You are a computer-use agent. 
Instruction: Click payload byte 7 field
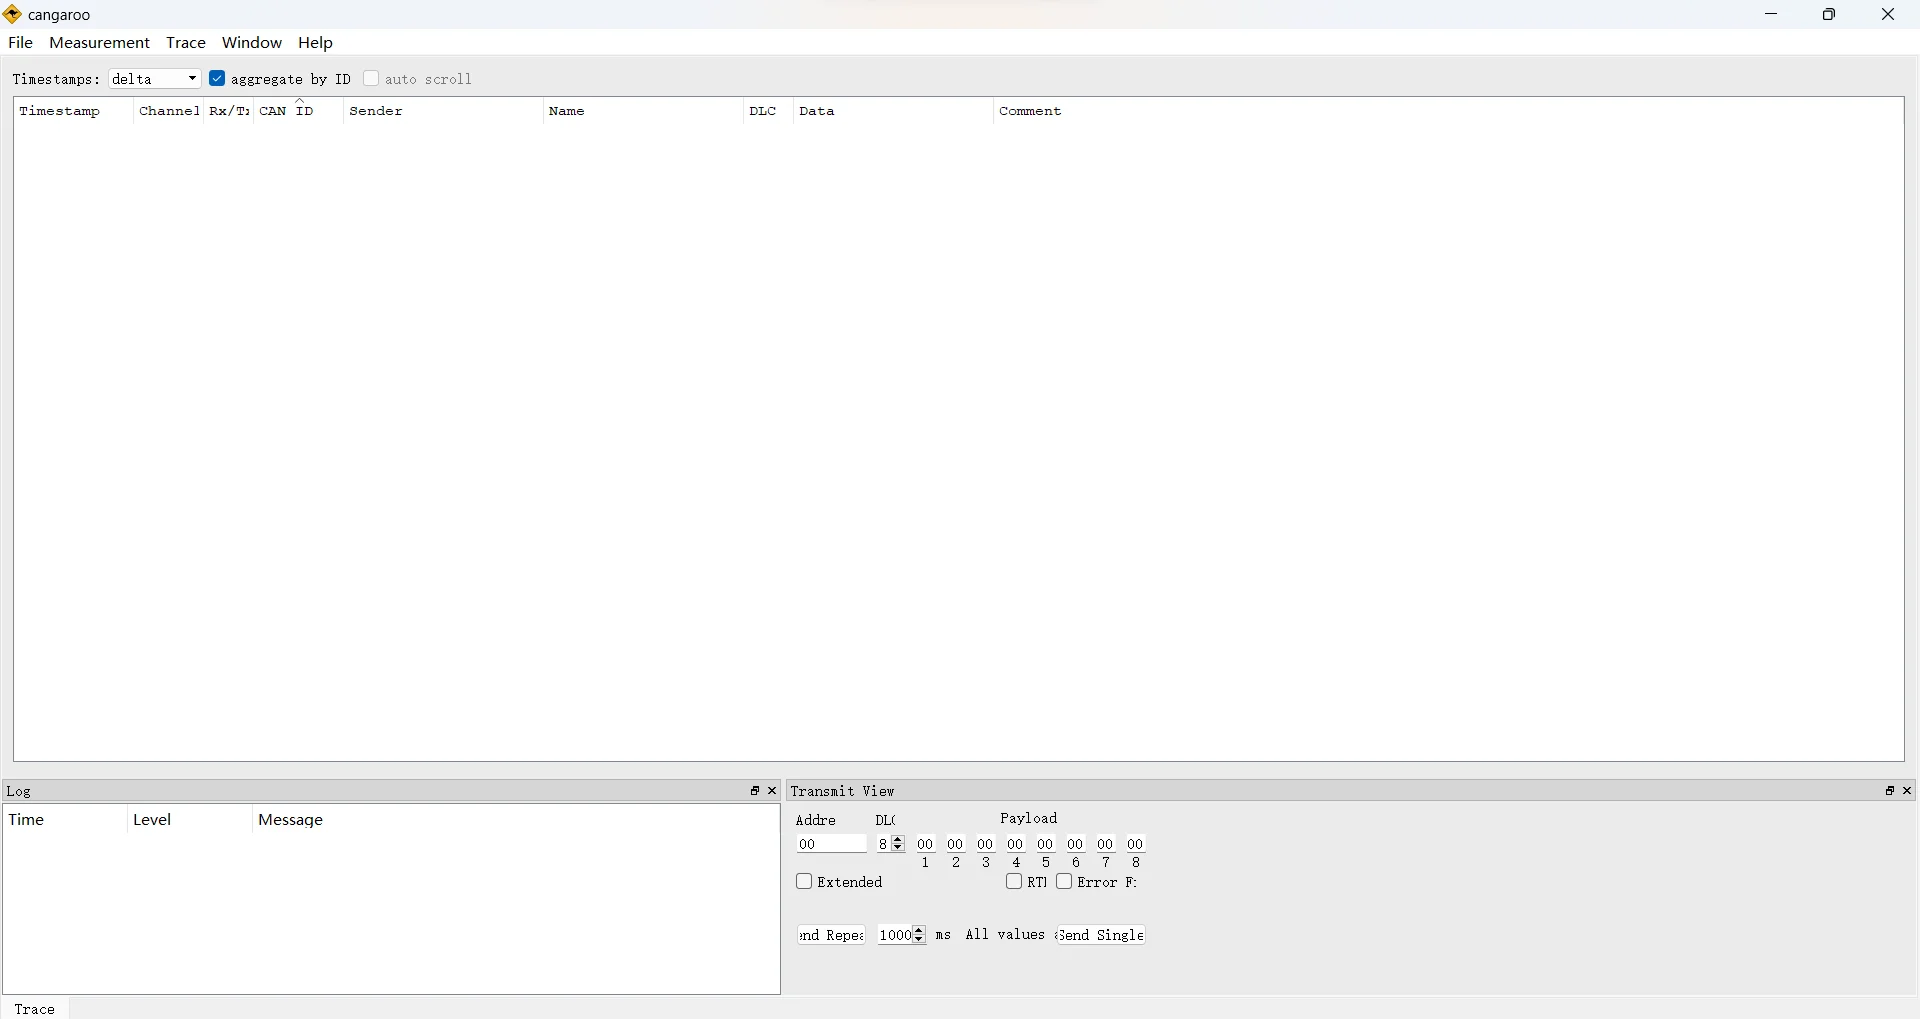pyautogui.click(x=1106, y=844)
